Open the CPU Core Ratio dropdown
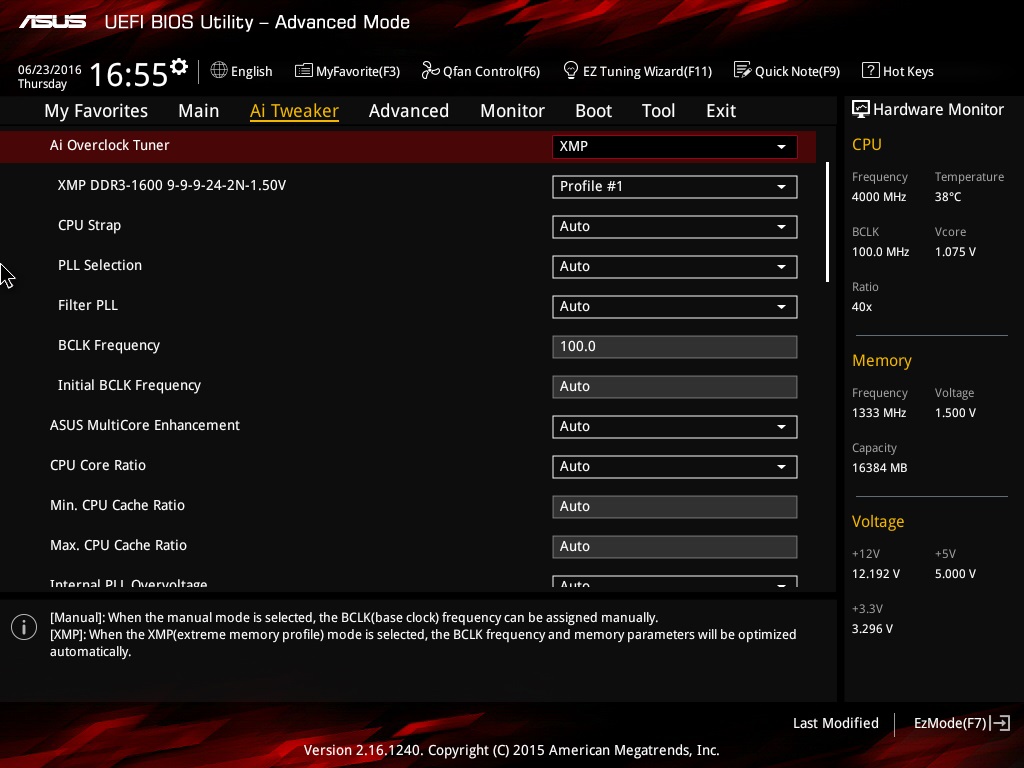The width and height of the screenshot is (1024, 768). [675, 467]
